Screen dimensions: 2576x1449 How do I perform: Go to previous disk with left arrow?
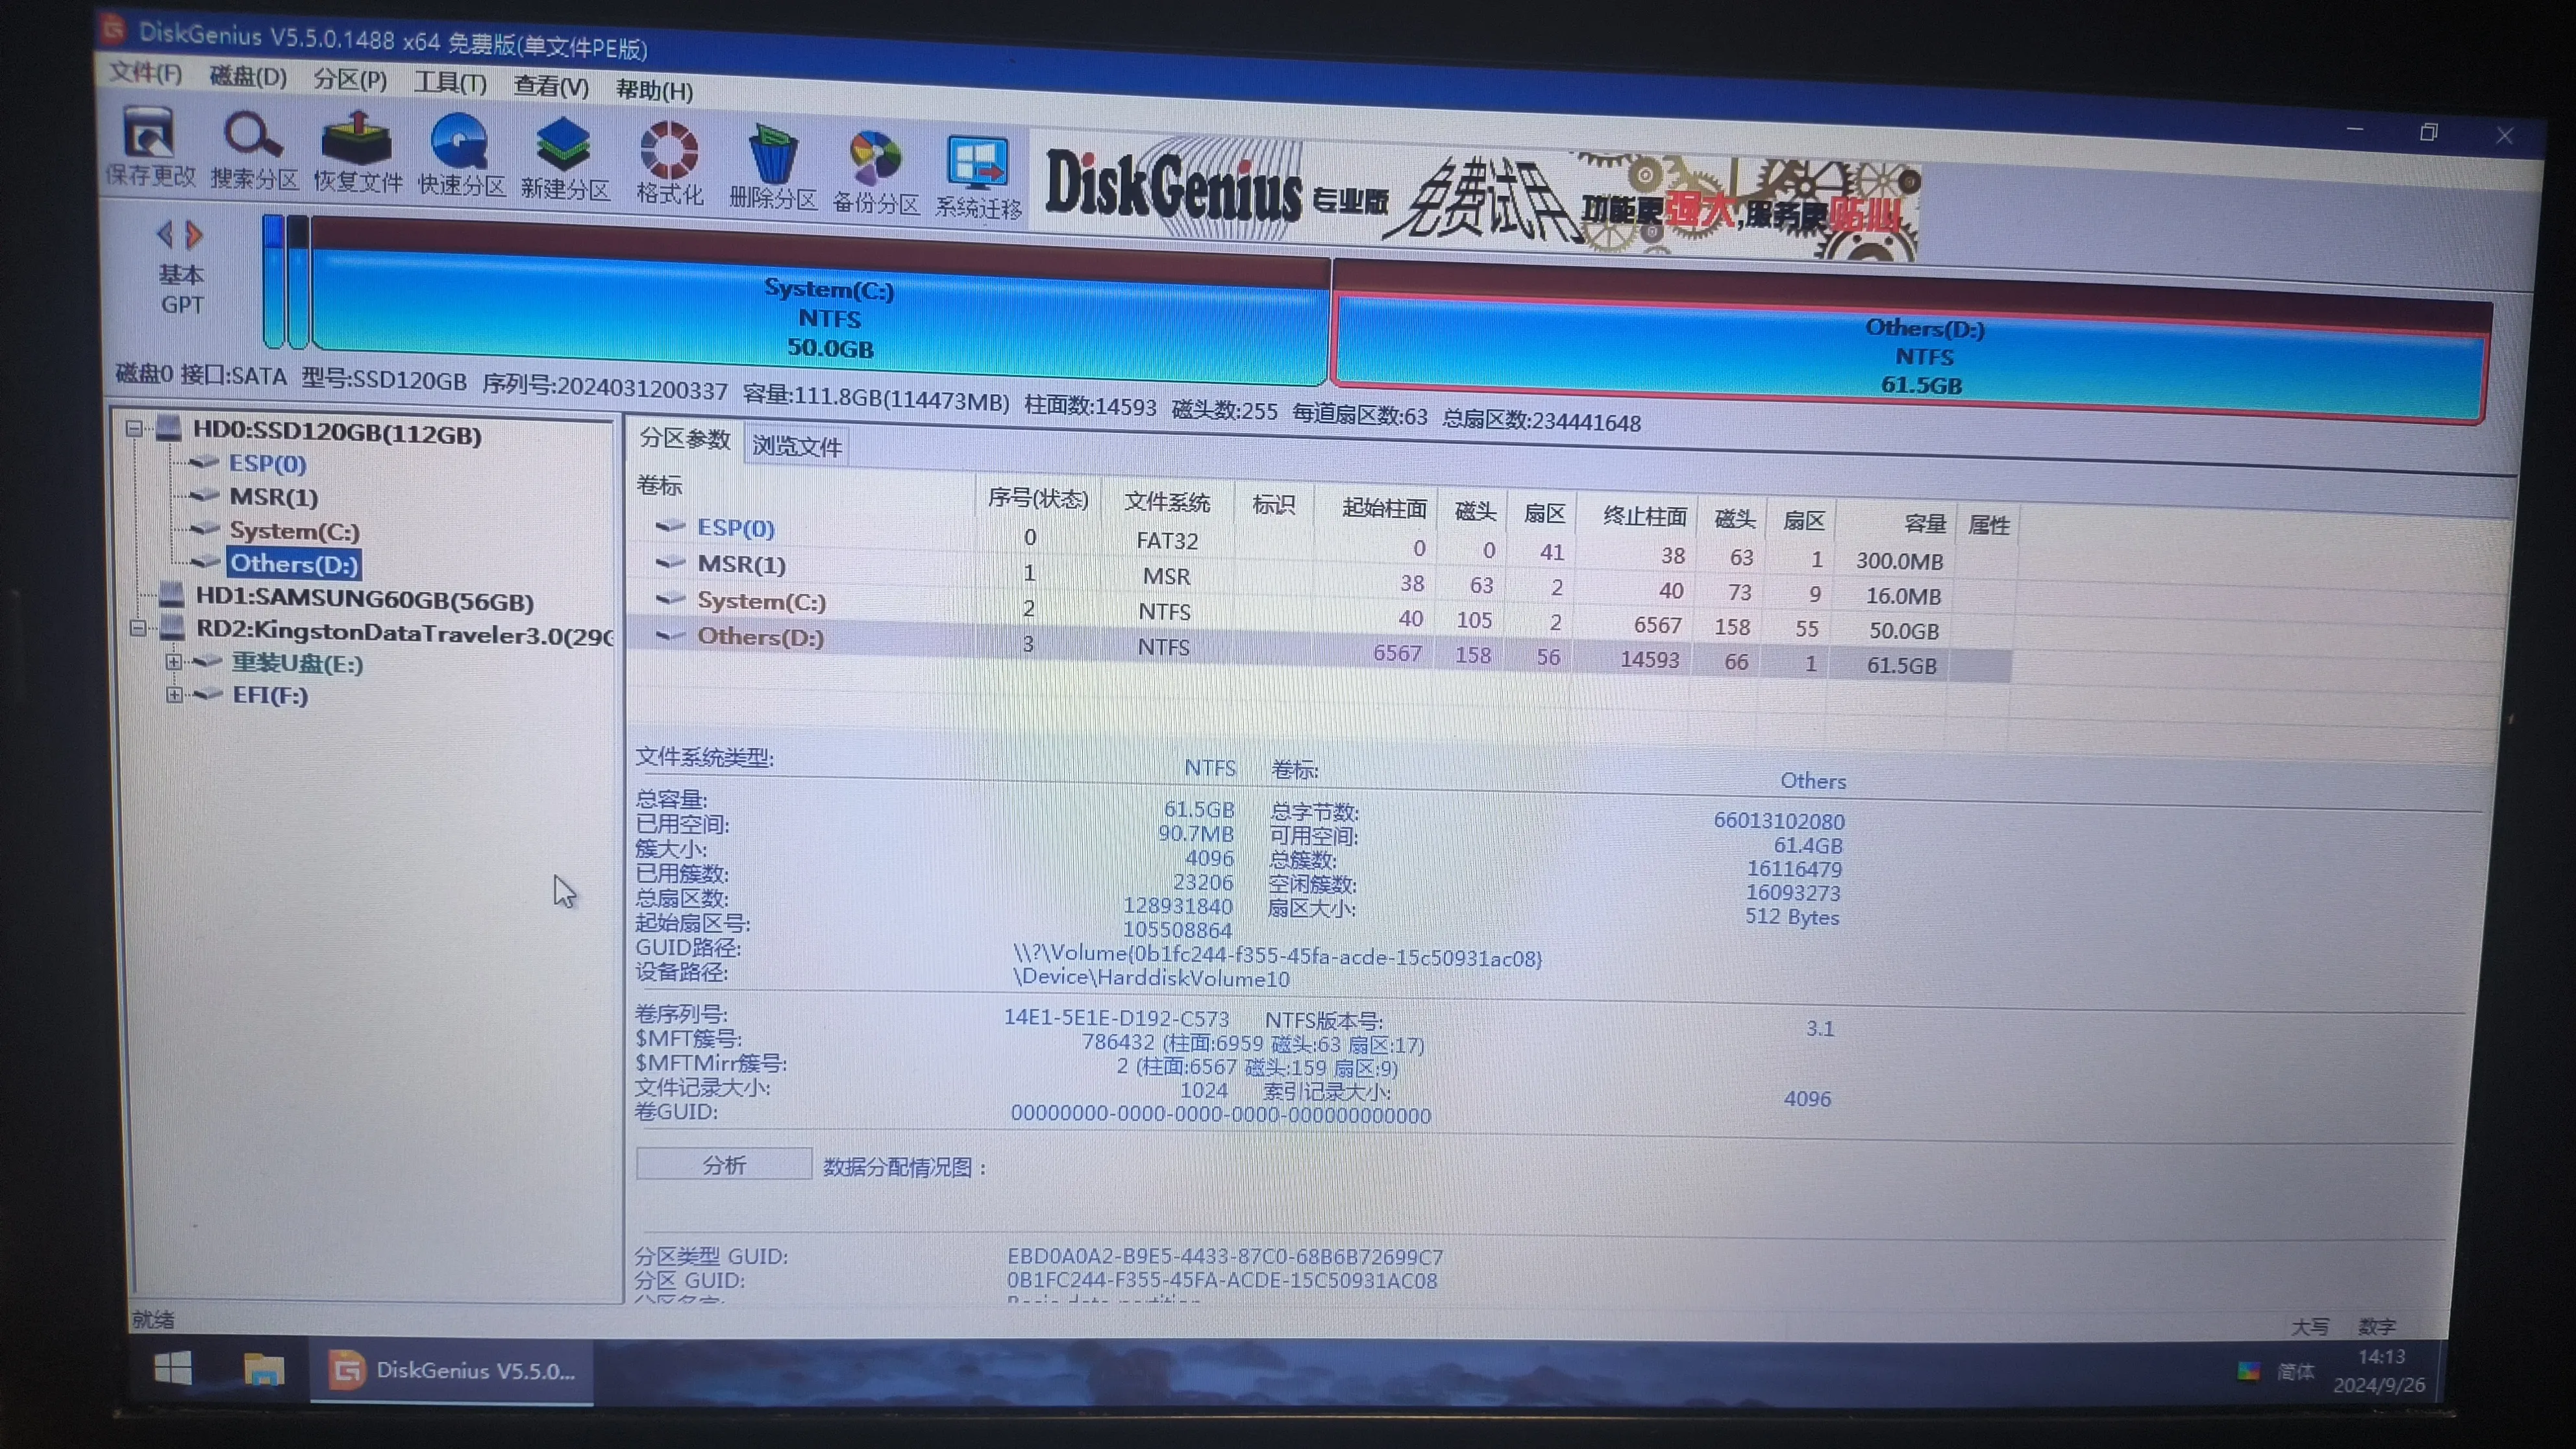tap(165, 234)
